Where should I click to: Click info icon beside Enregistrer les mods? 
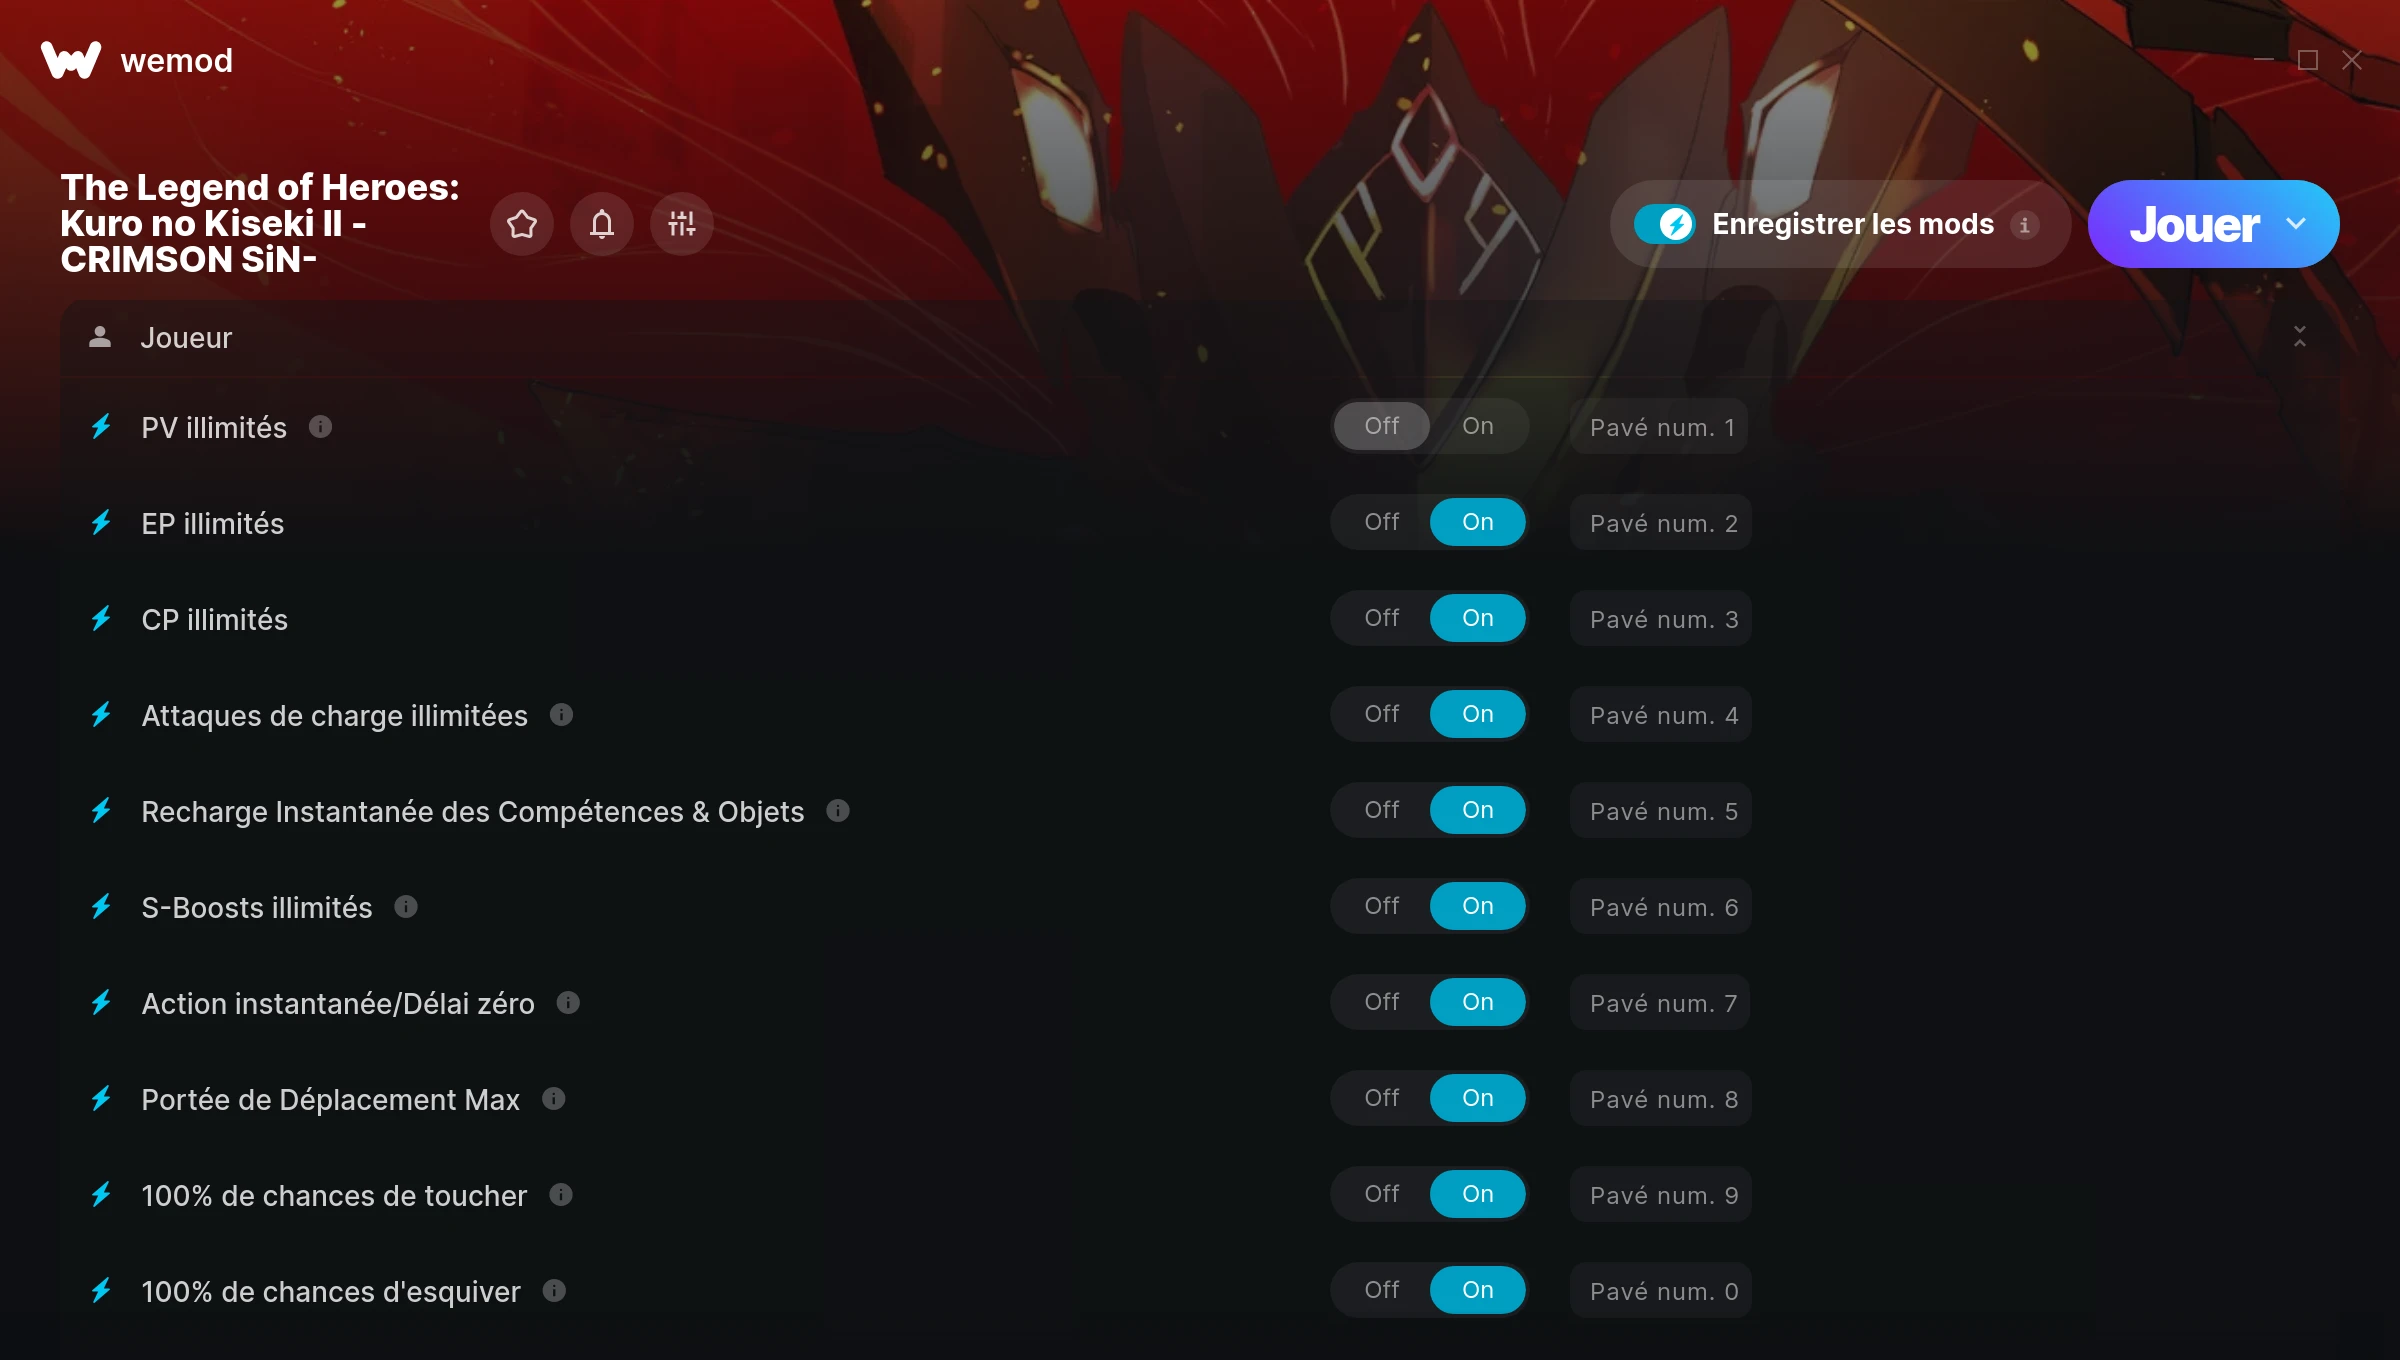pyautogui.click(x=2025, y=225)
